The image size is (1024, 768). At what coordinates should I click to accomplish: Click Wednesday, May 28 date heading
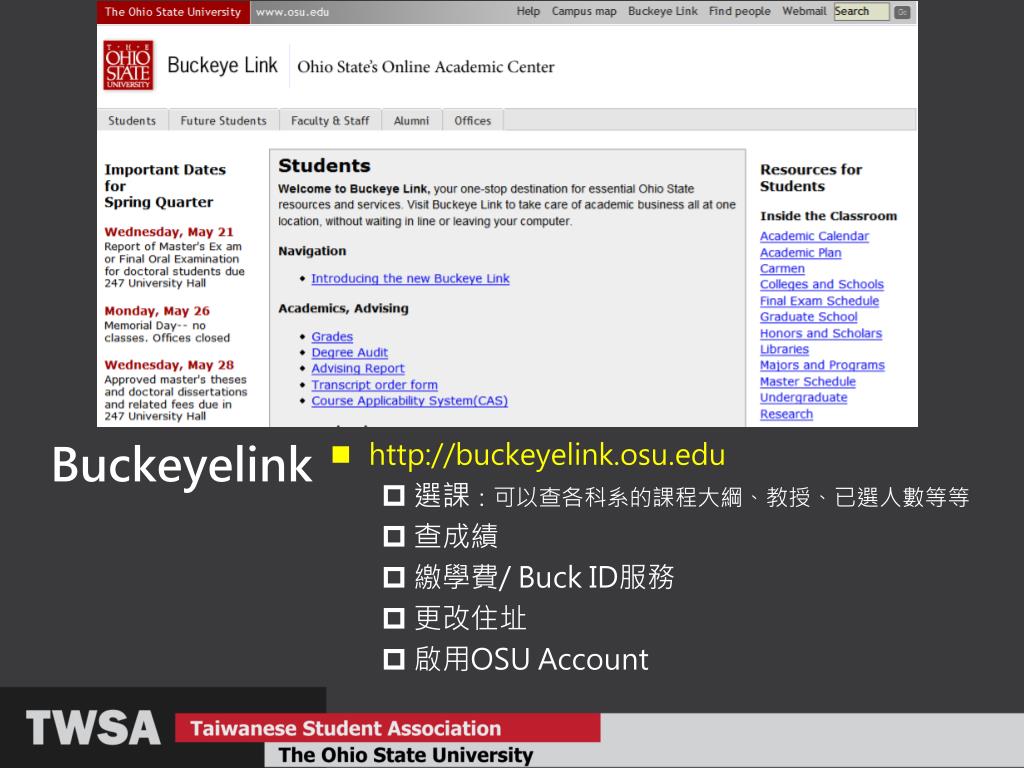(169, 365)
